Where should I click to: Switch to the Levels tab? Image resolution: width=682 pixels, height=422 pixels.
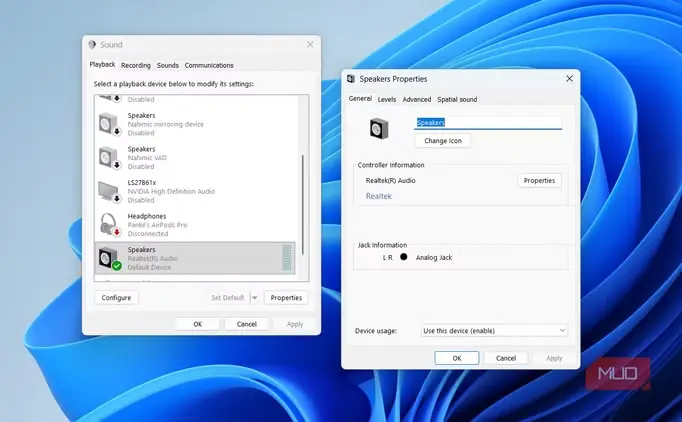pos(387,99)
